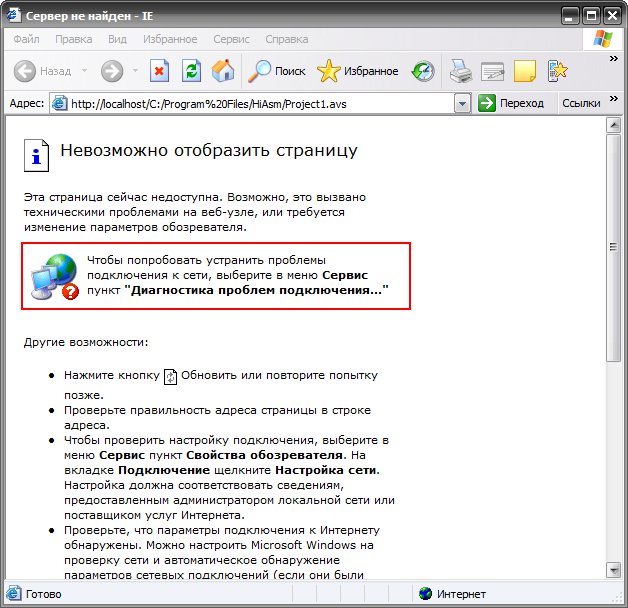Click the yellow sticky note toolbar icon
Image resolution: width=628 pixels, height=608 pixels.
[525, 71]
